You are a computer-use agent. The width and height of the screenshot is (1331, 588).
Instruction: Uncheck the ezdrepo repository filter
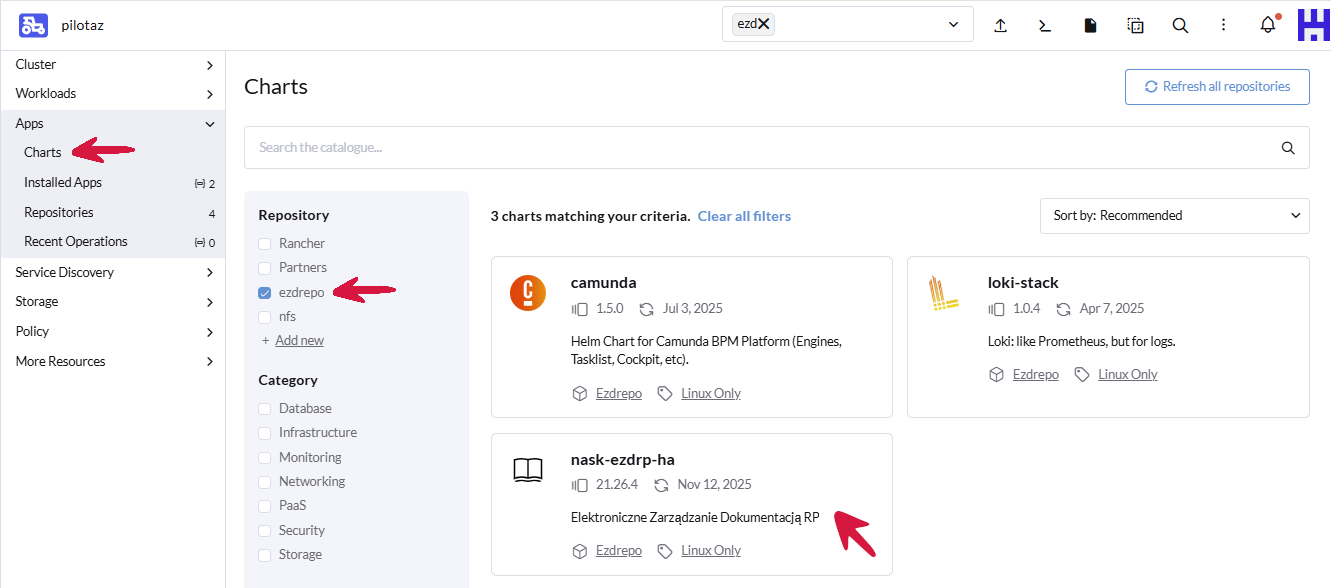pyautogui.click(x=265, y=293)
